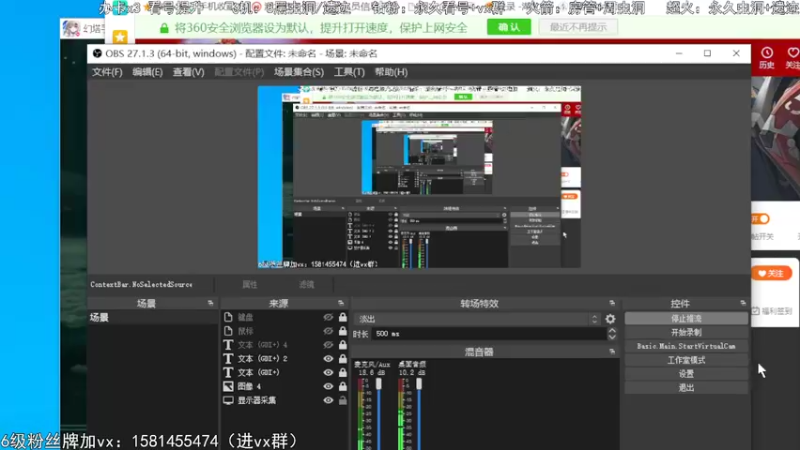
Task: Open 历史 clock icon in browser
Action: coord(766,53)
